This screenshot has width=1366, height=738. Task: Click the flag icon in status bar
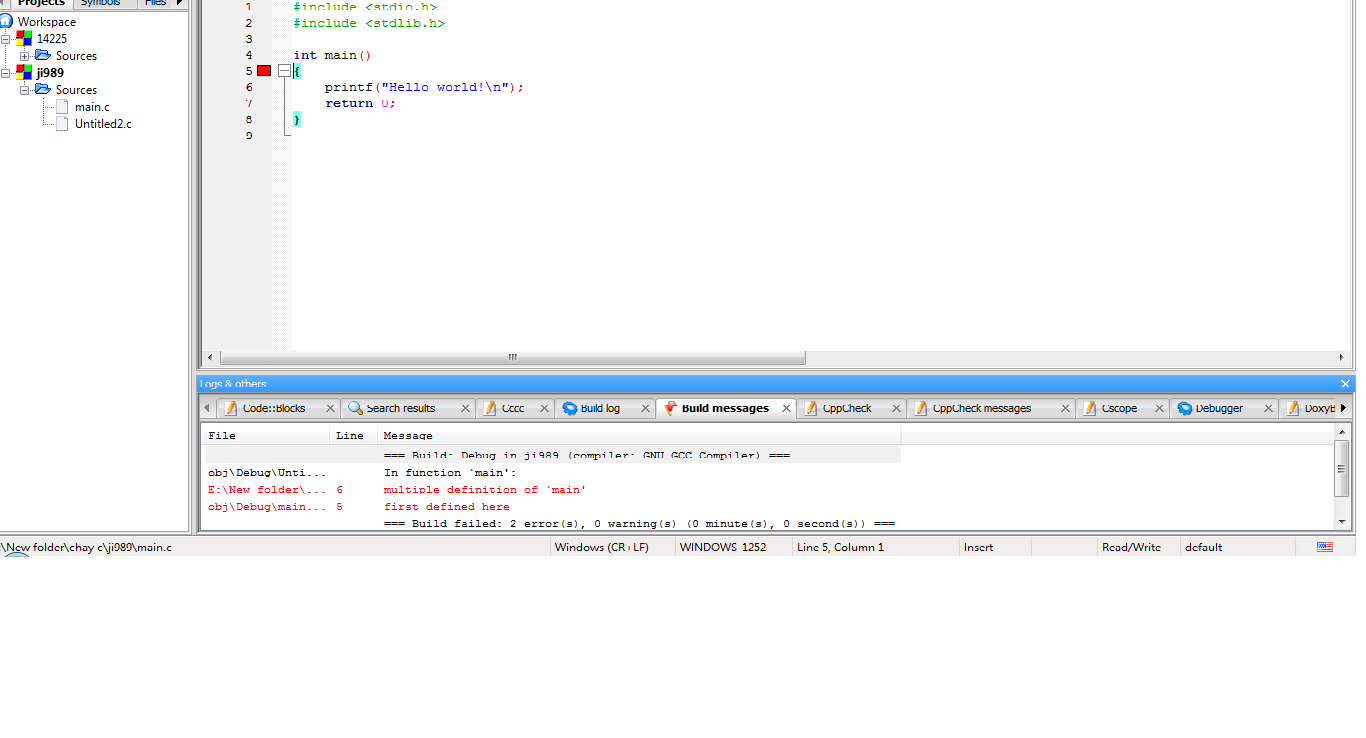point(1325,547)
